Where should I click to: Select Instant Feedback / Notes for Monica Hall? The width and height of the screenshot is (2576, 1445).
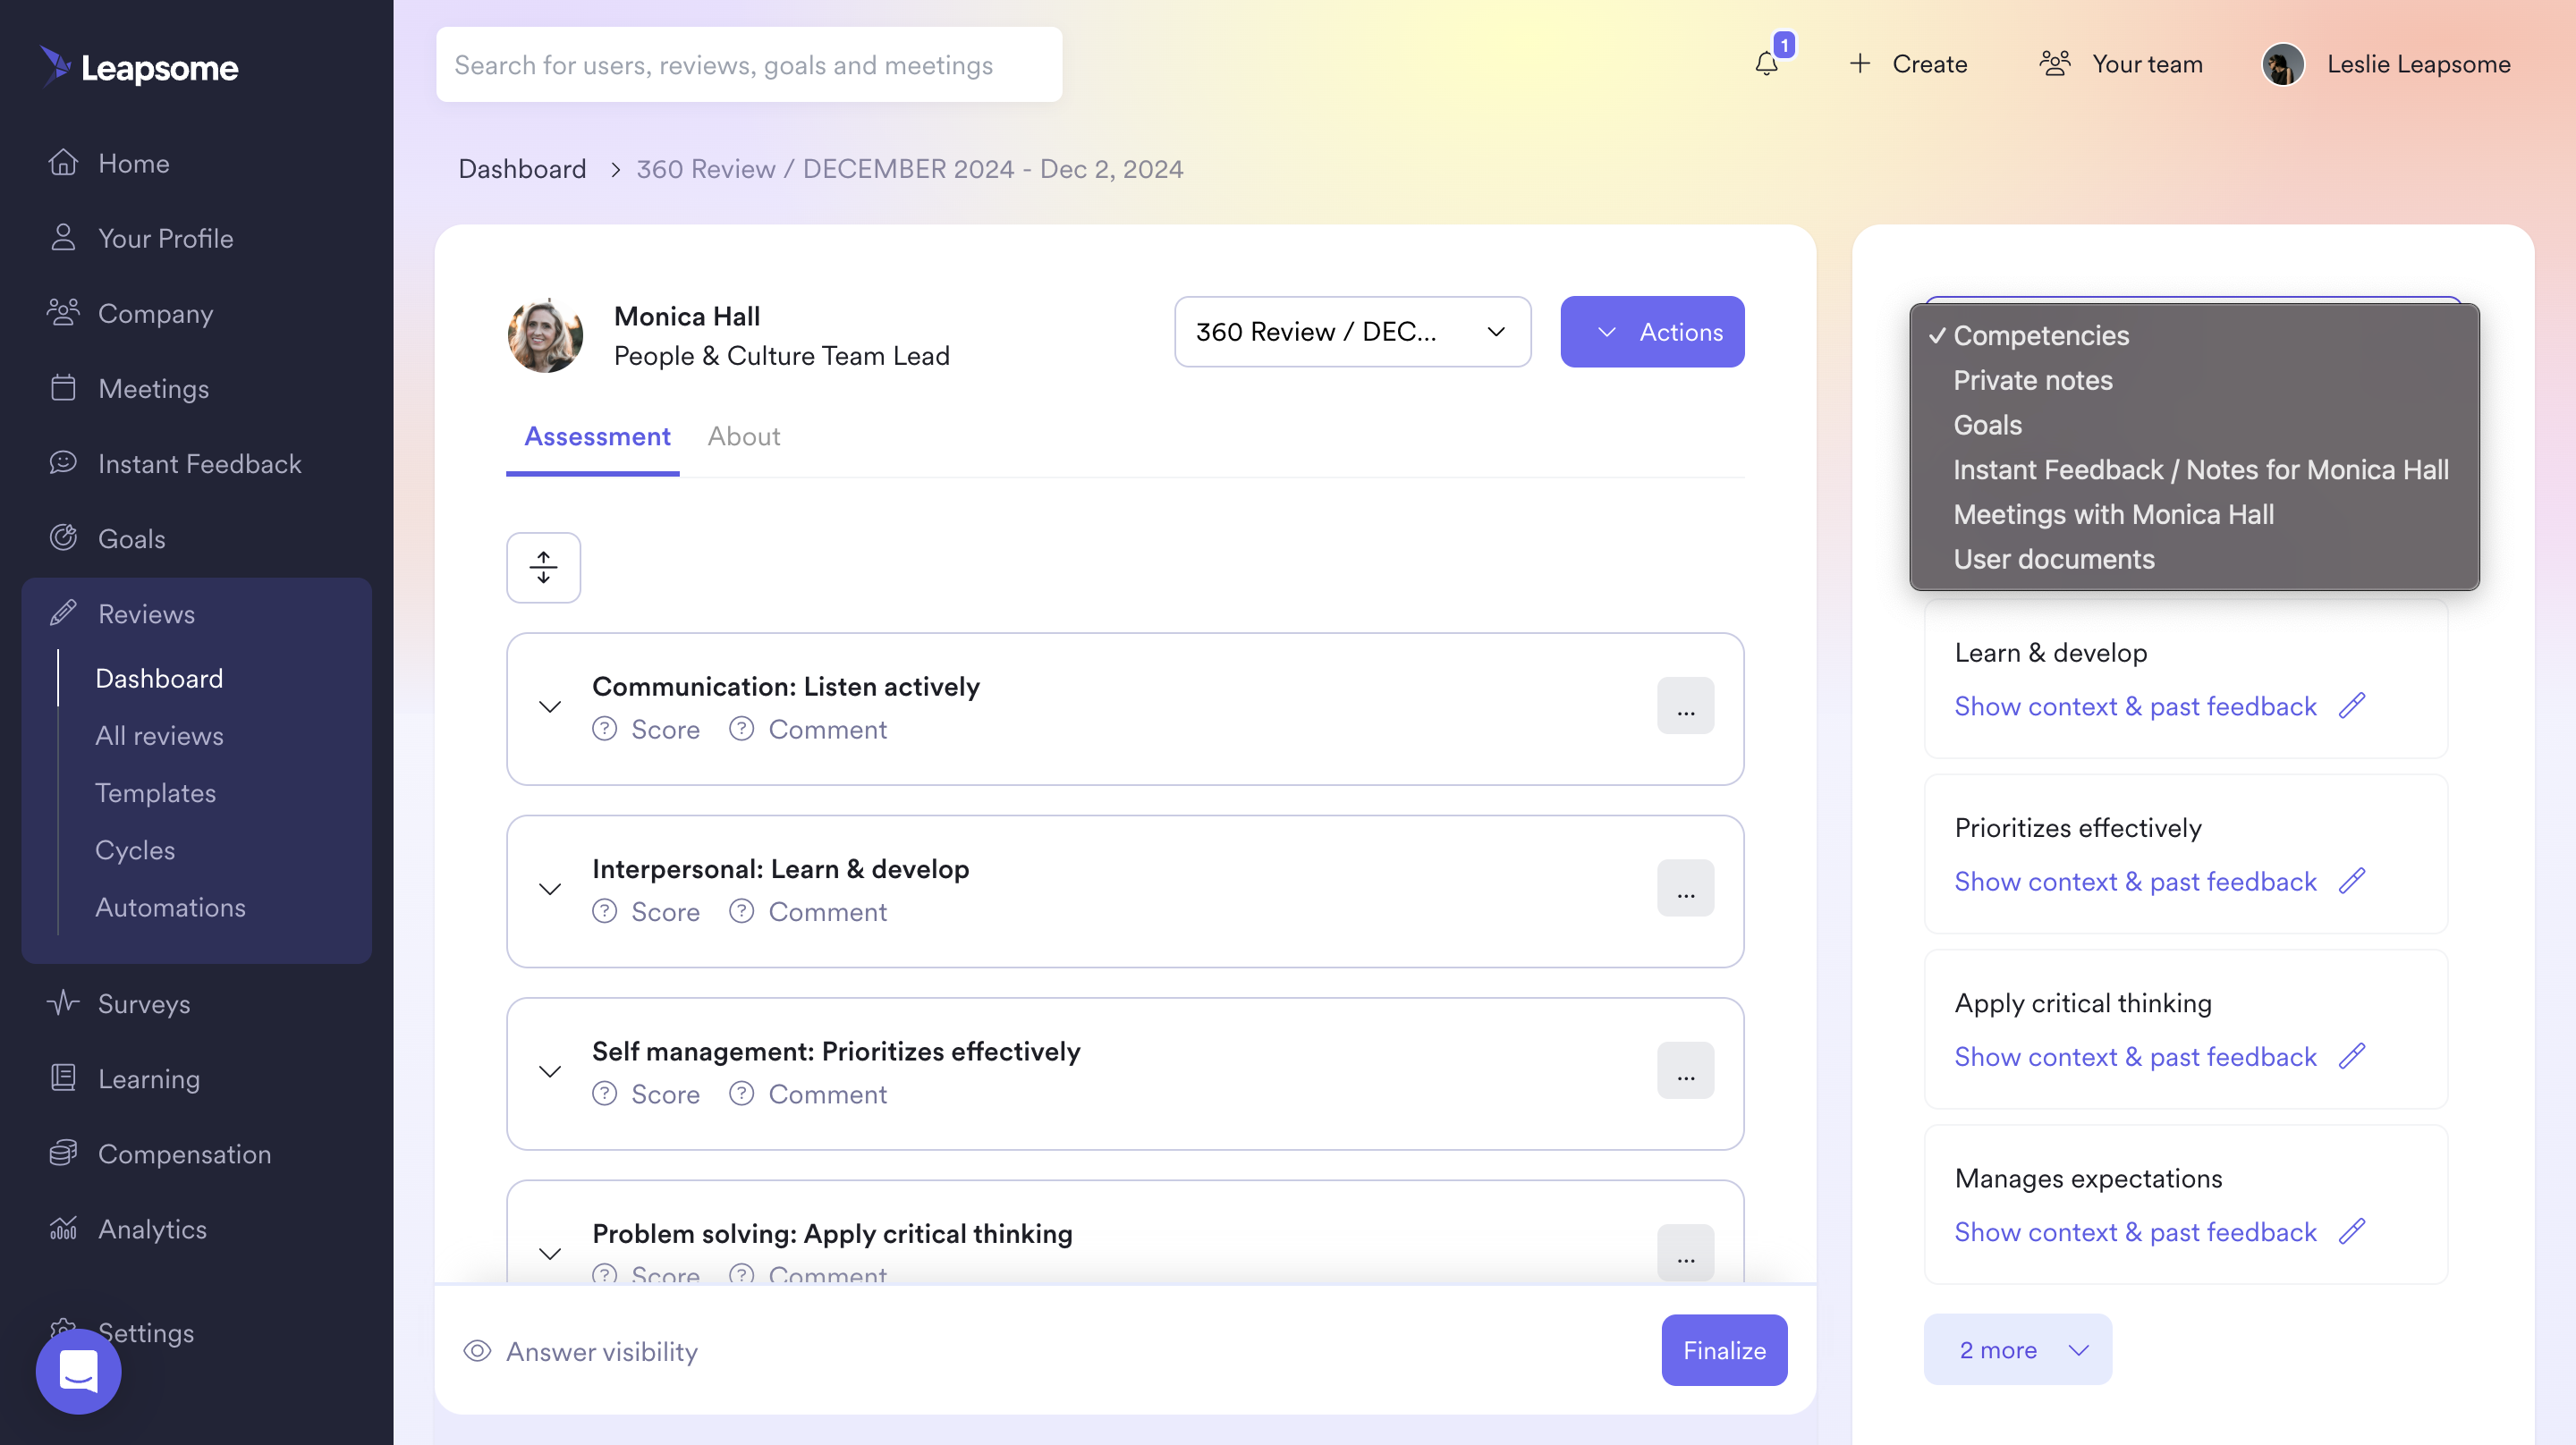pos(2194,470)
